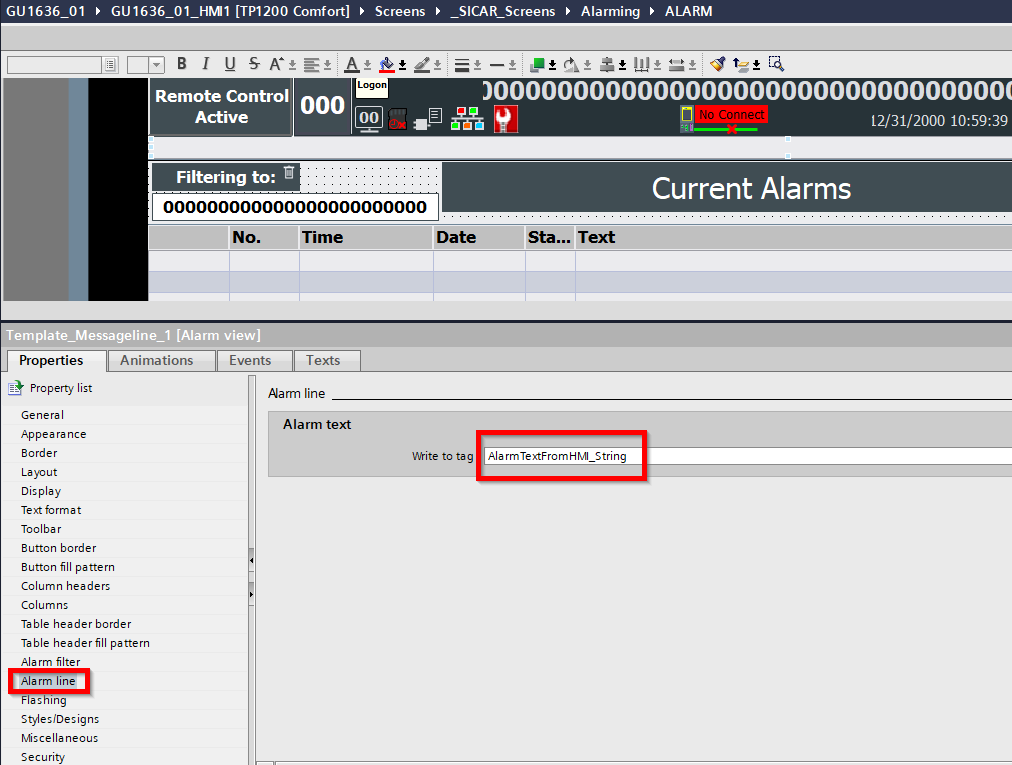Select Alarm line in property list
Image resolution: width=1012 pixels, height=765 pixels.
pyautogui.click(x=48, y=681)
